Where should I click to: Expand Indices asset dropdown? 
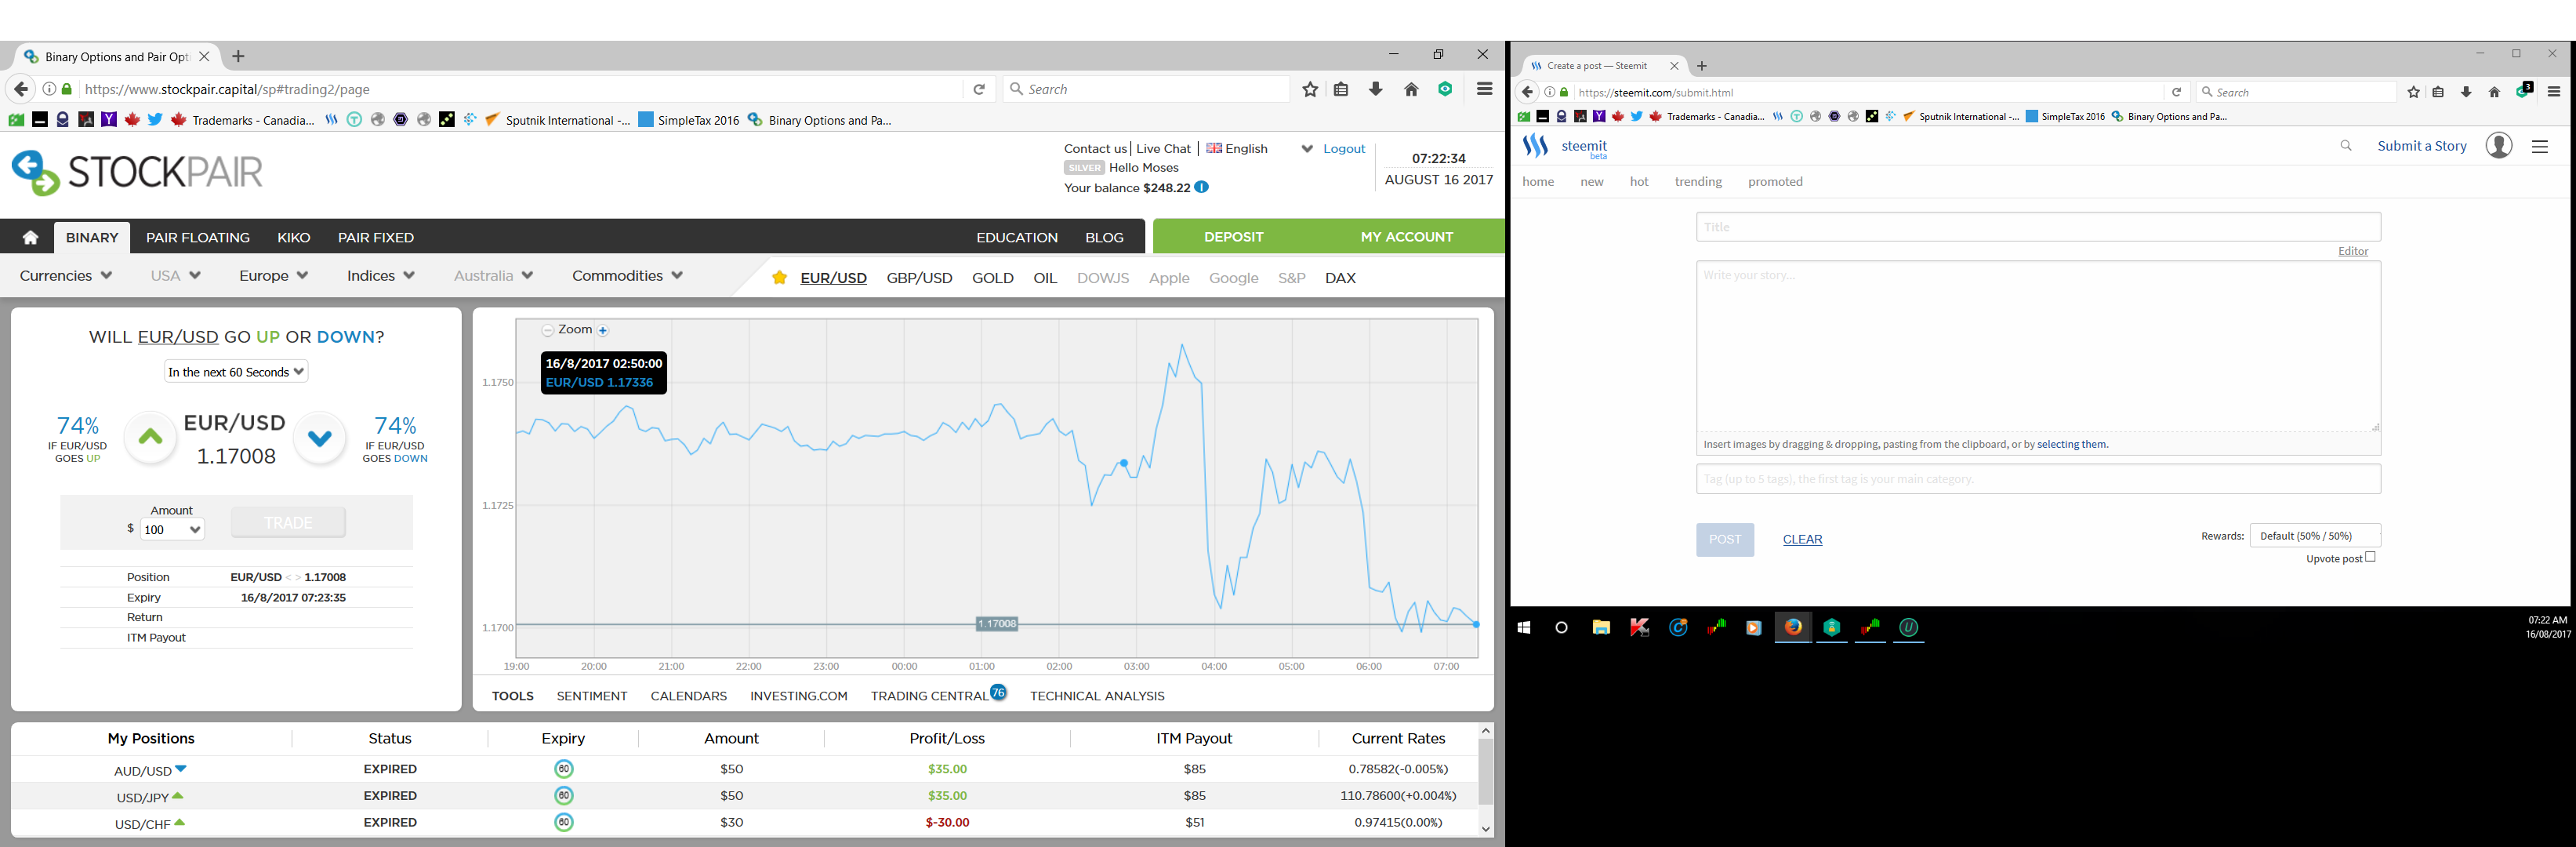(x=381, y=276)
